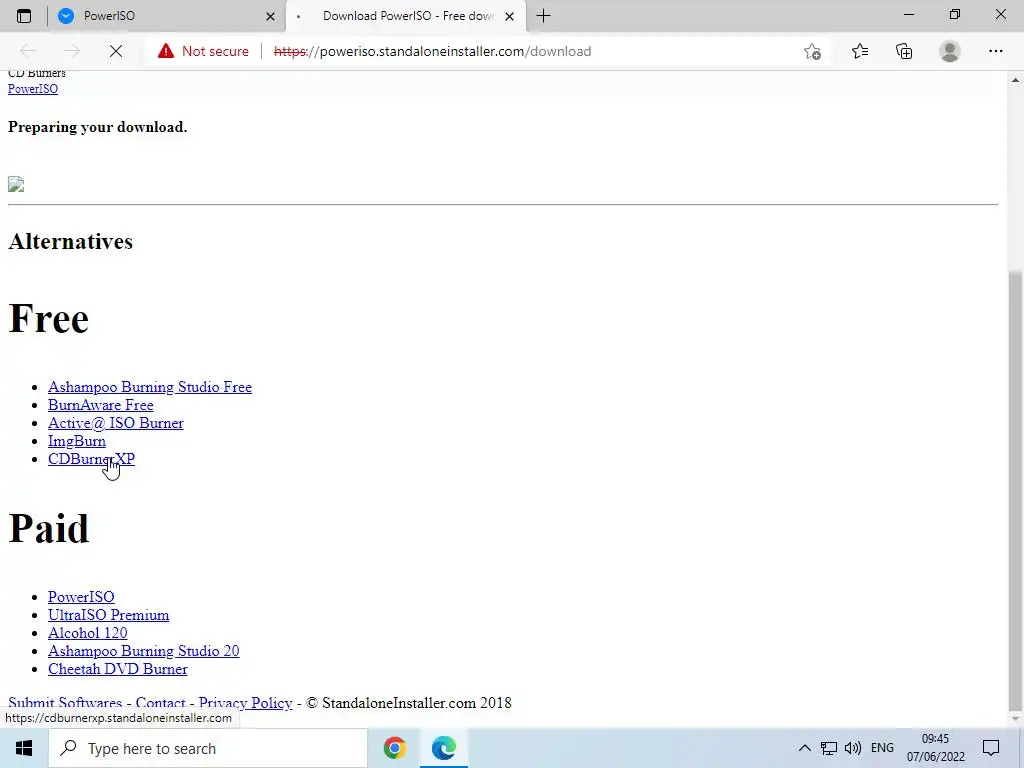Screen dimensions: 1024x768
Task: Open the Windows Start menu
Action: point(24,748)
